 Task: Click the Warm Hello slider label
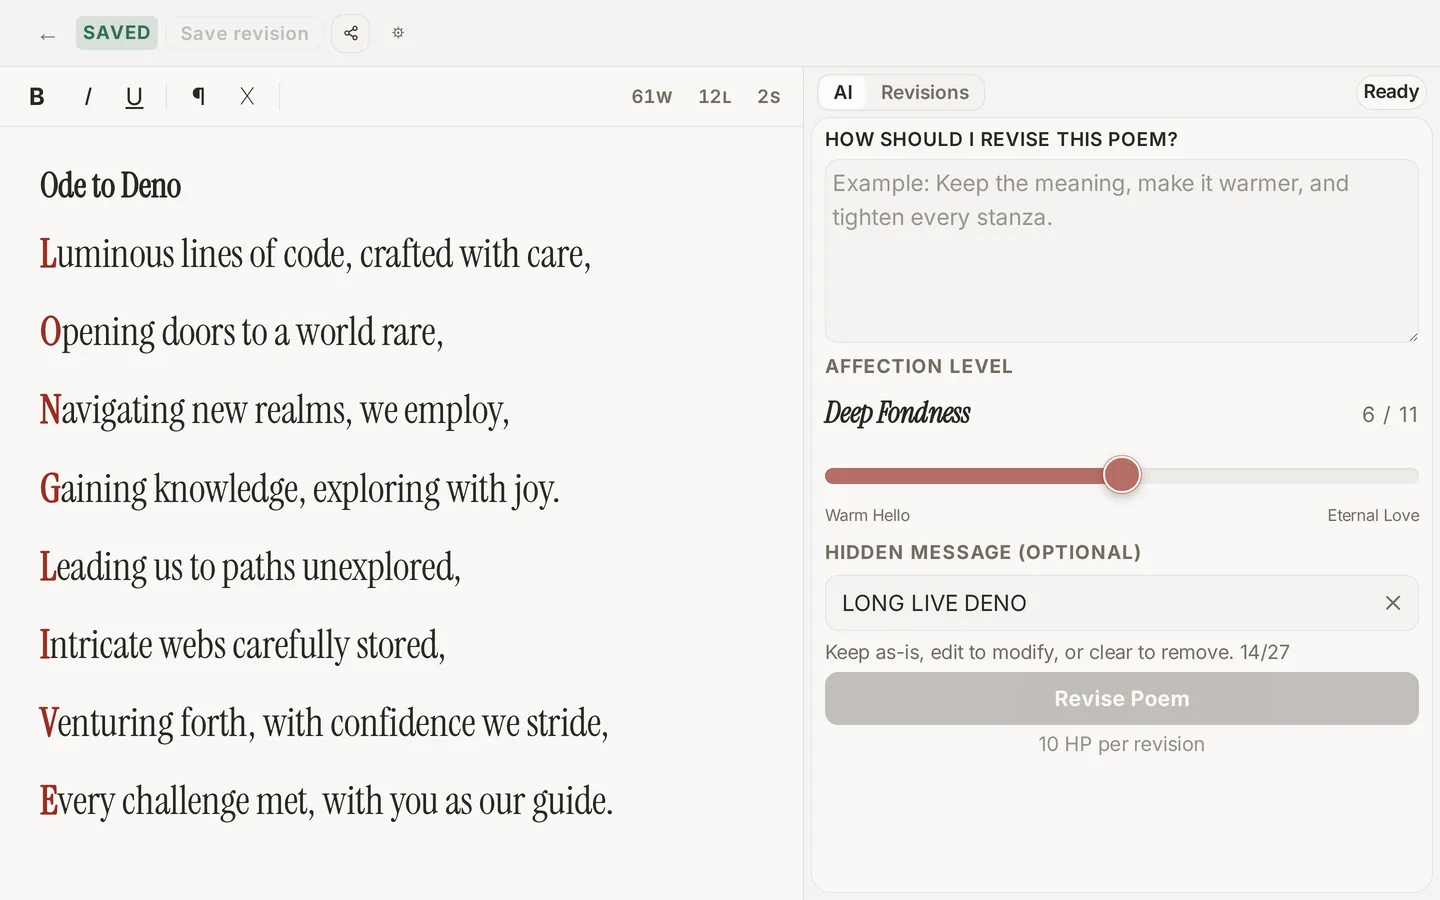click(867, 516)
